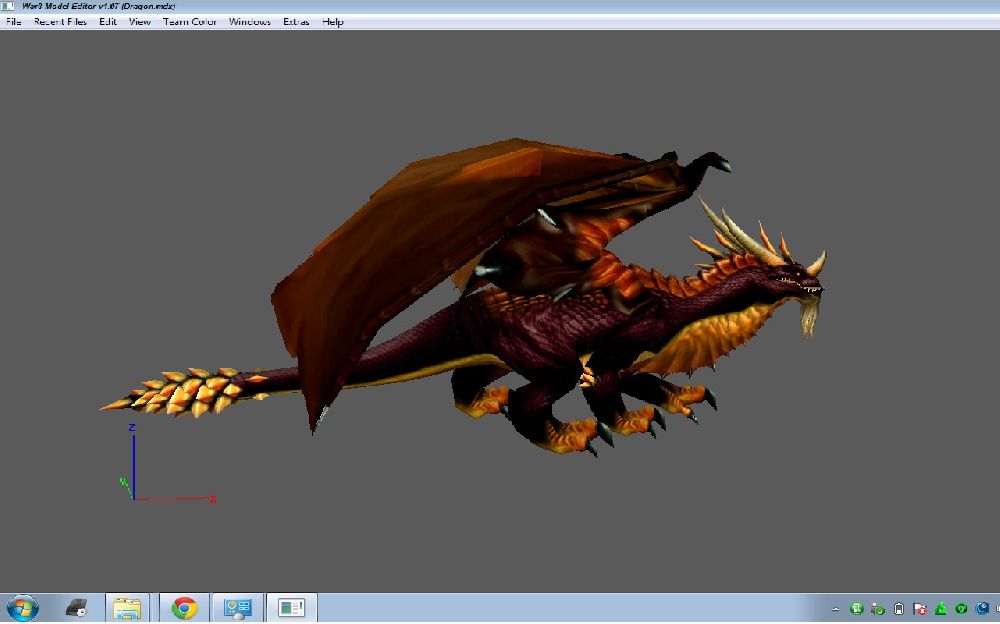Open Windows Explorer from the taskbar
The height and width of the screenshot is (624, 1000).
click(x=127, y=608)
